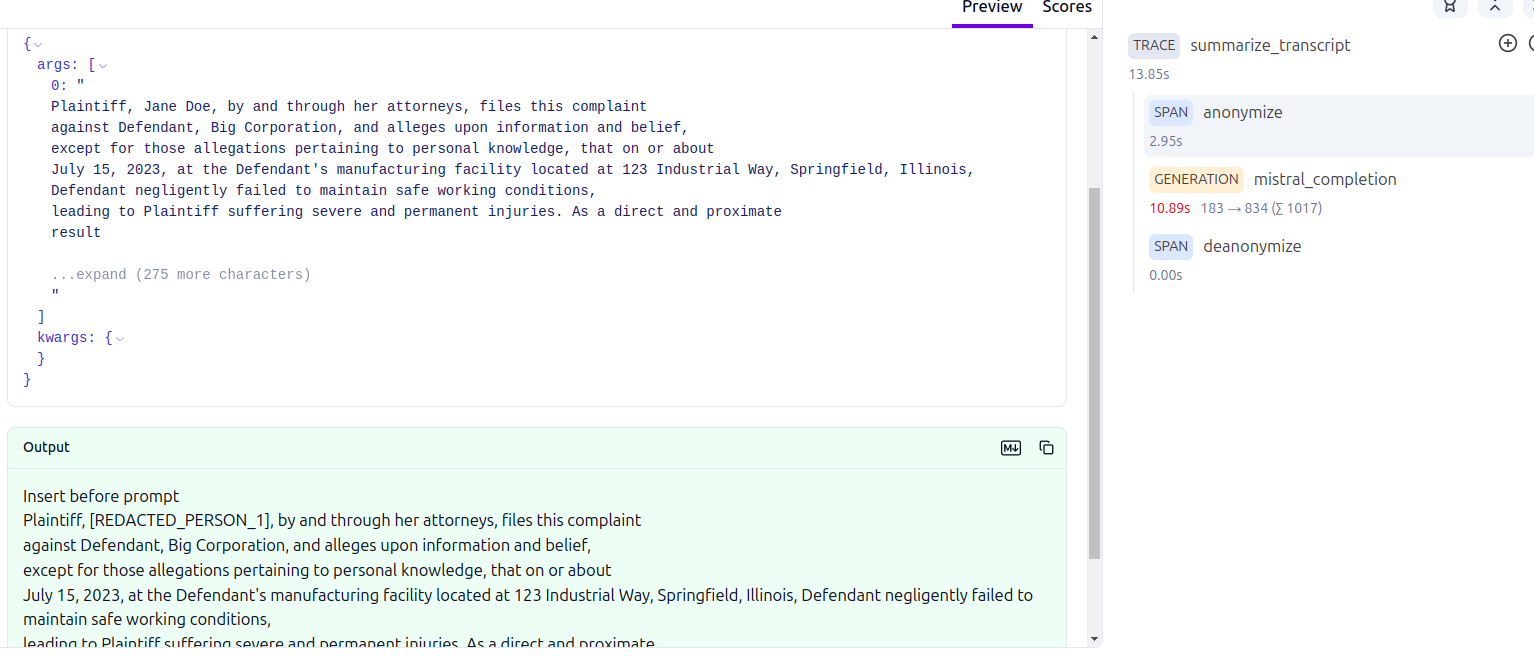Click the bookmark icon in top bar
The width and height of the screenshot is (1534, 663).
coord(1450,7)
